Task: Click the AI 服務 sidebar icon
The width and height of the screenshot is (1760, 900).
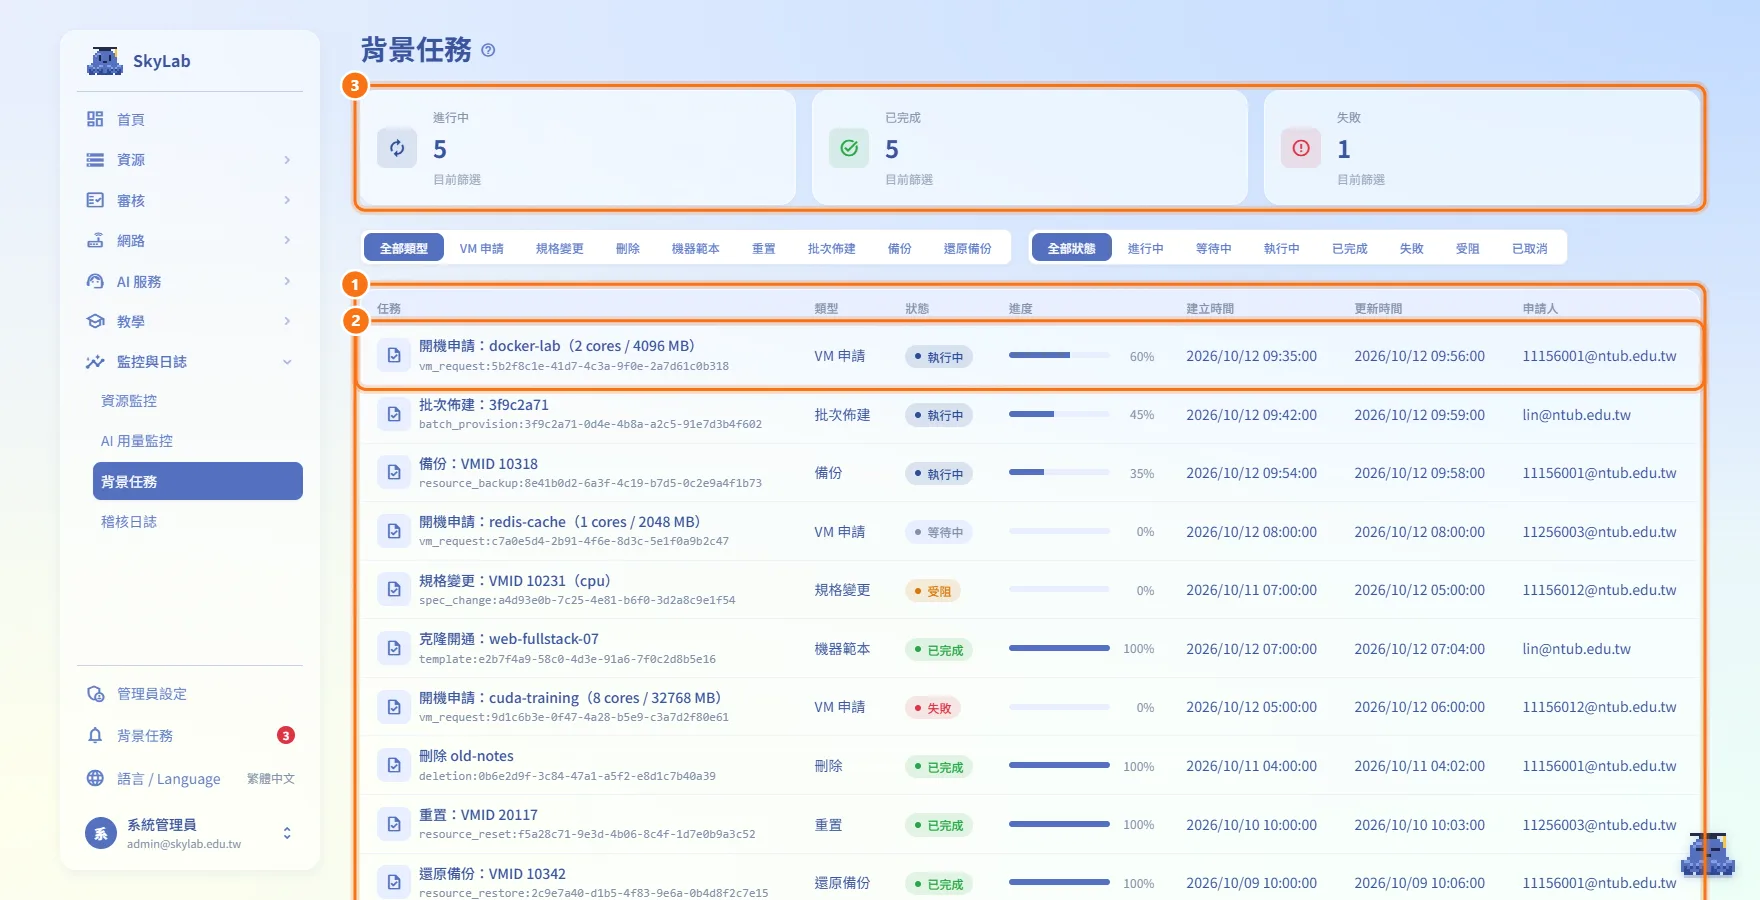Action: [95, 281]
